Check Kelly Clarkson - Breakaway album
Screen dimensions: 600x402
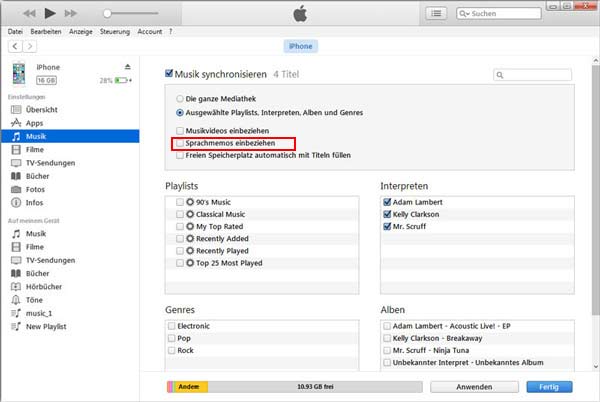point(387,338)
